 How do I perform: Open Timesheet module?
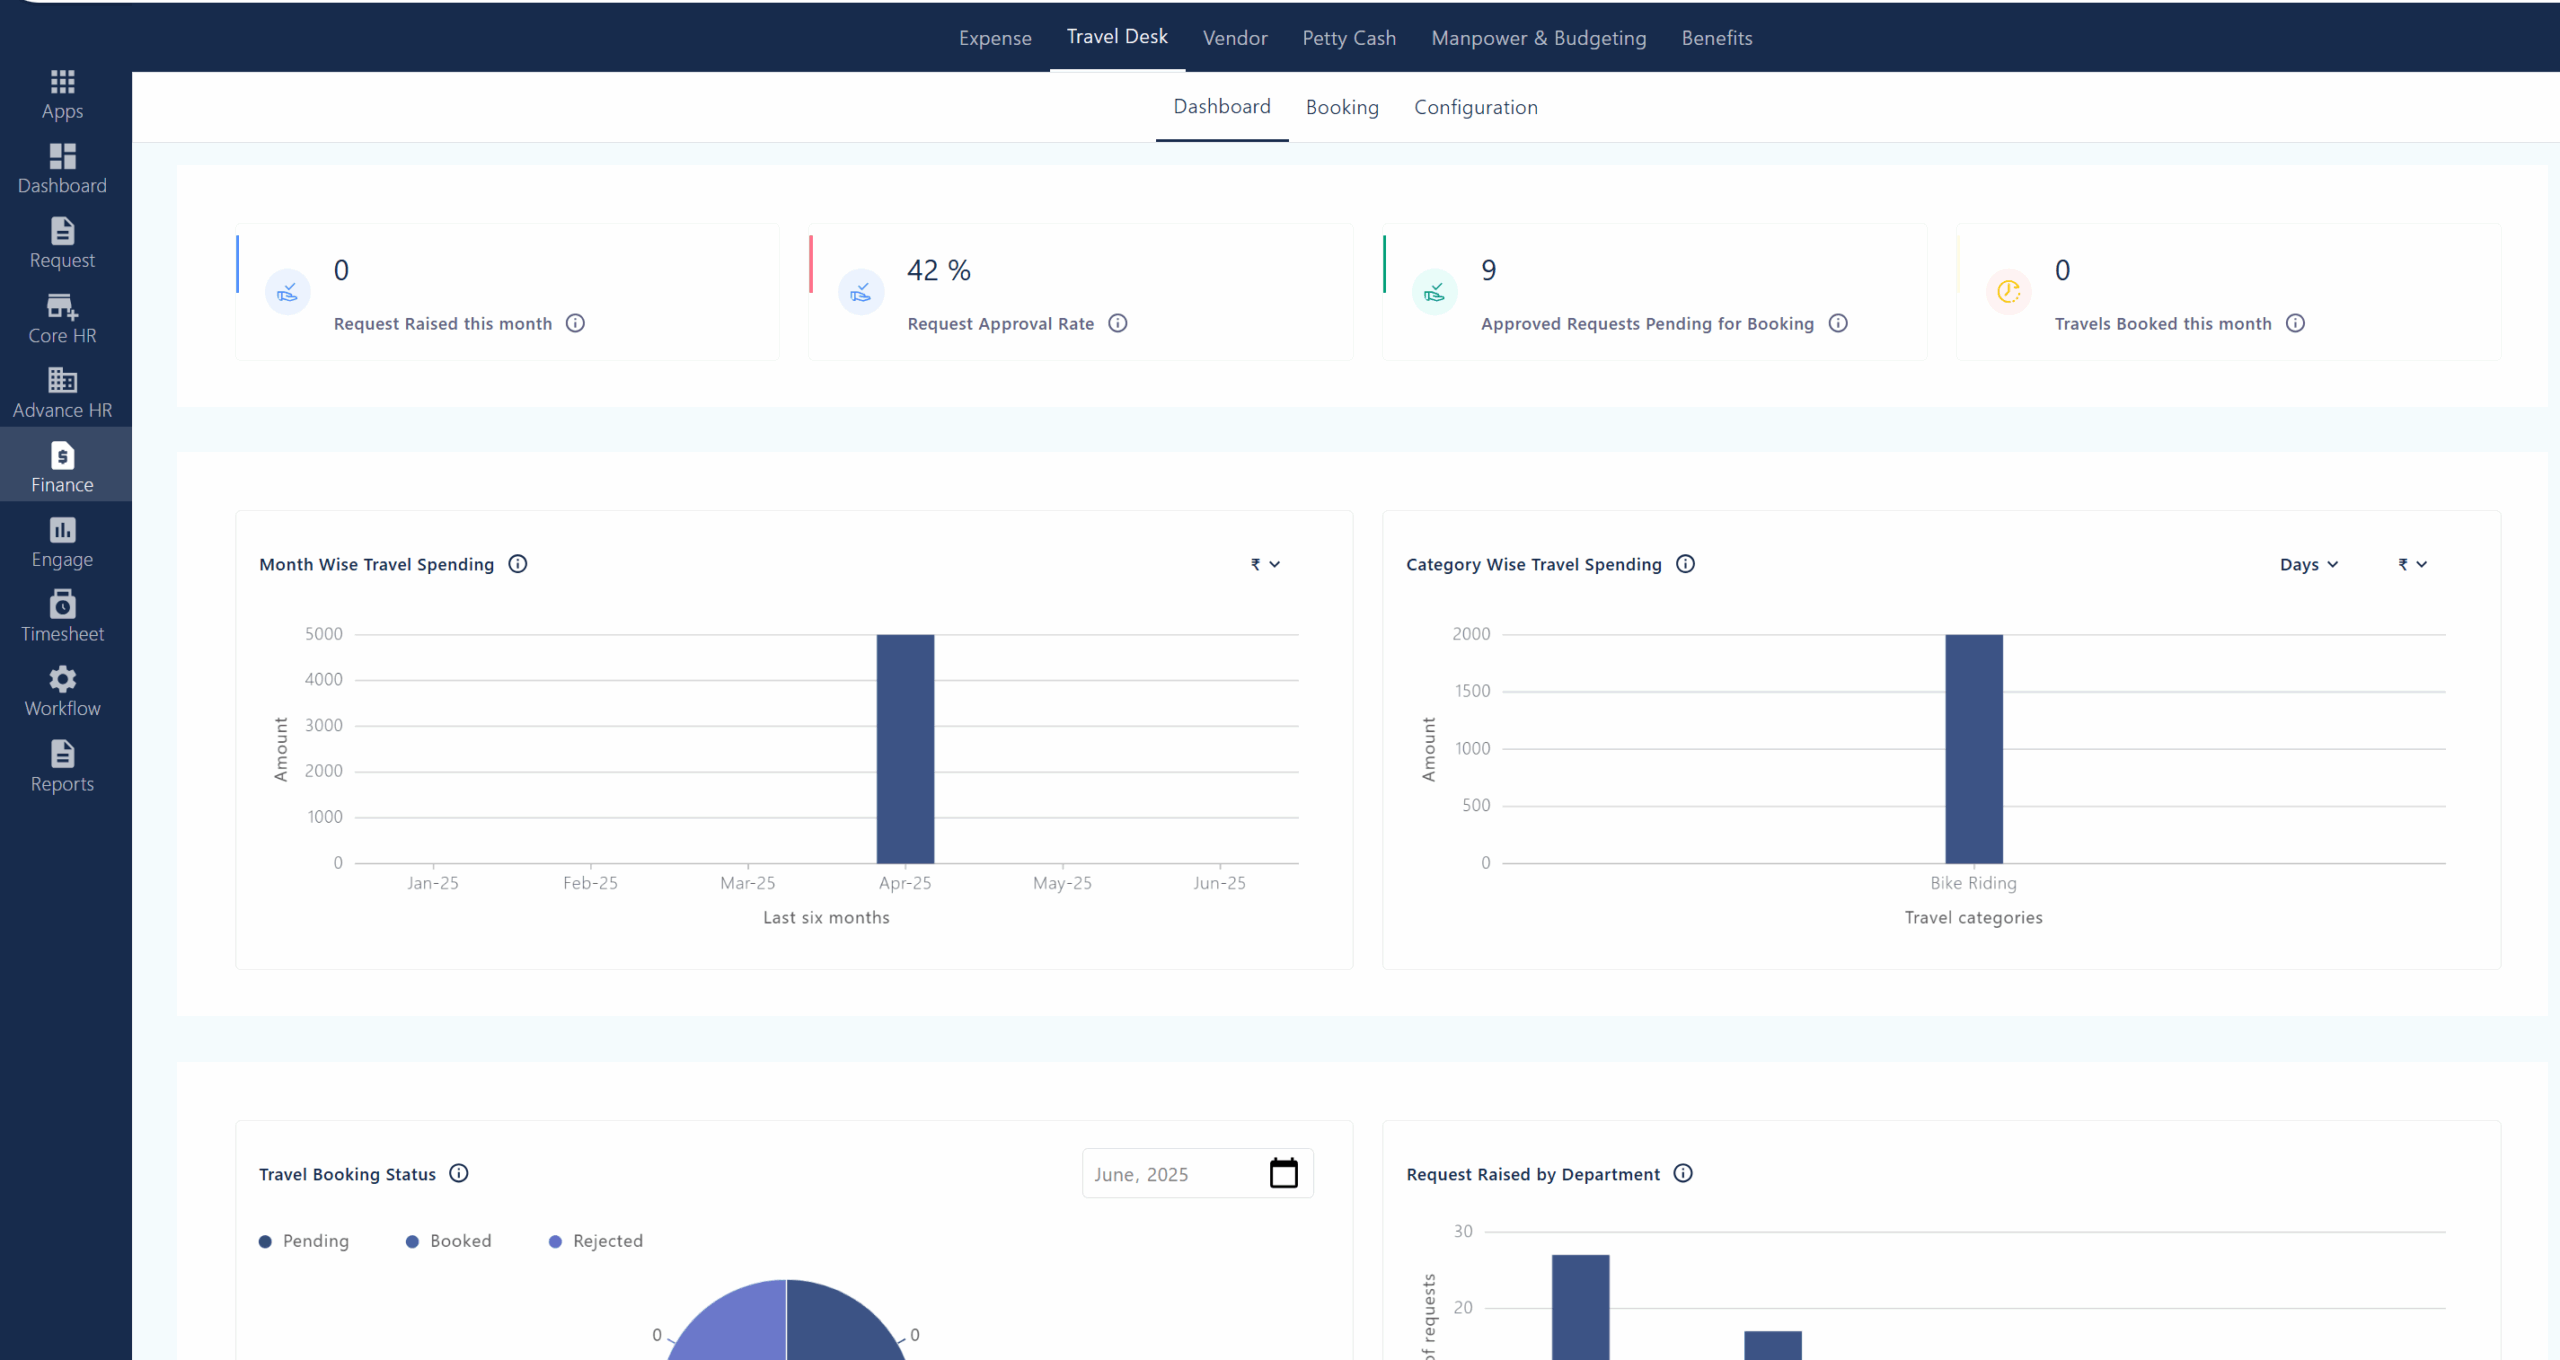coord(62,618)
